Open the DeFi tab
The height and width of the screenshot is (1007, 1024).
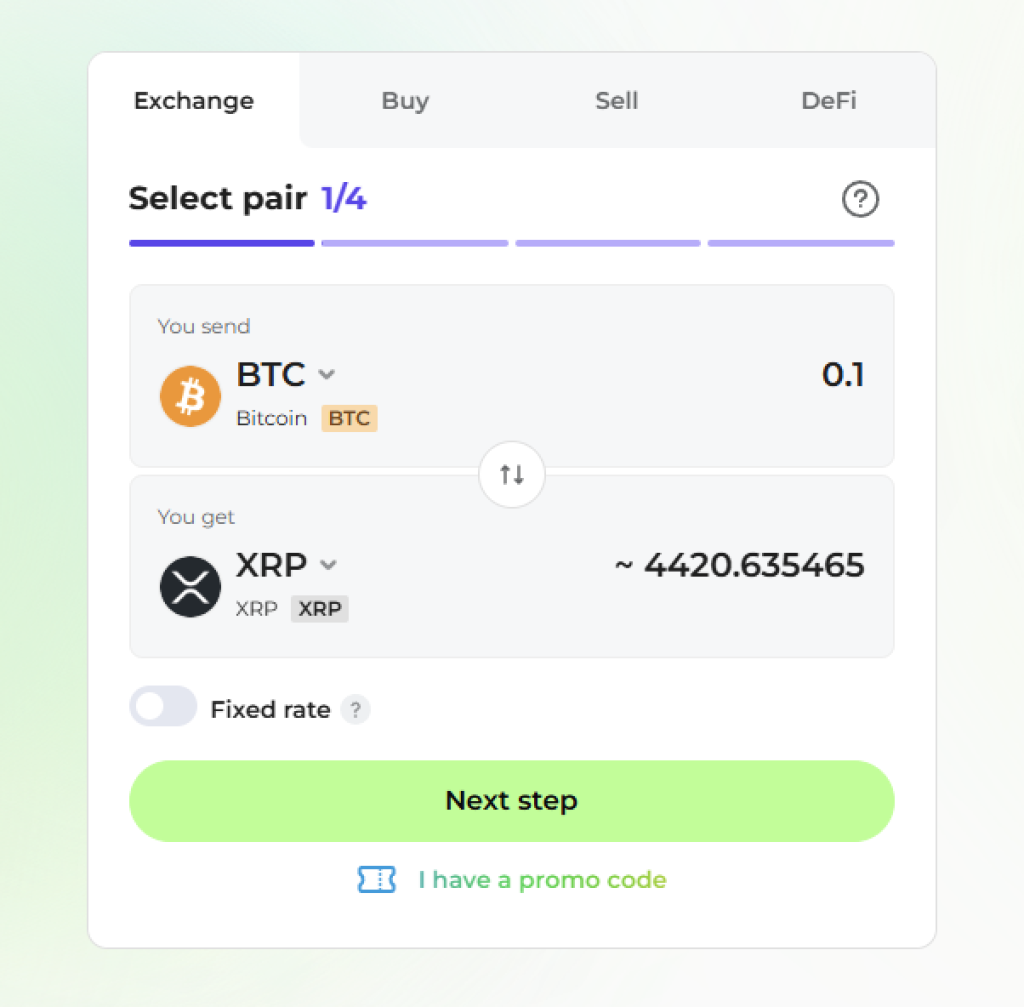pyautogui.click(x=829, y=101)
